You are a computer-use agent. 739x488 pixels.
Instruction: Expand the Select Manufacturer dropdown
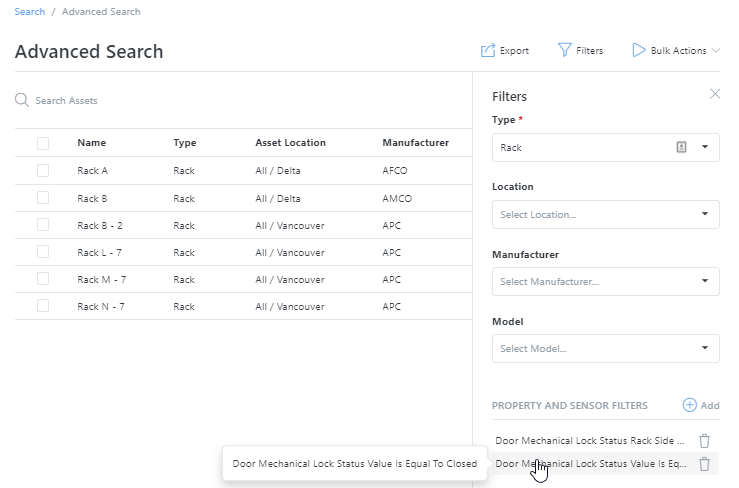tap(606, 281)
